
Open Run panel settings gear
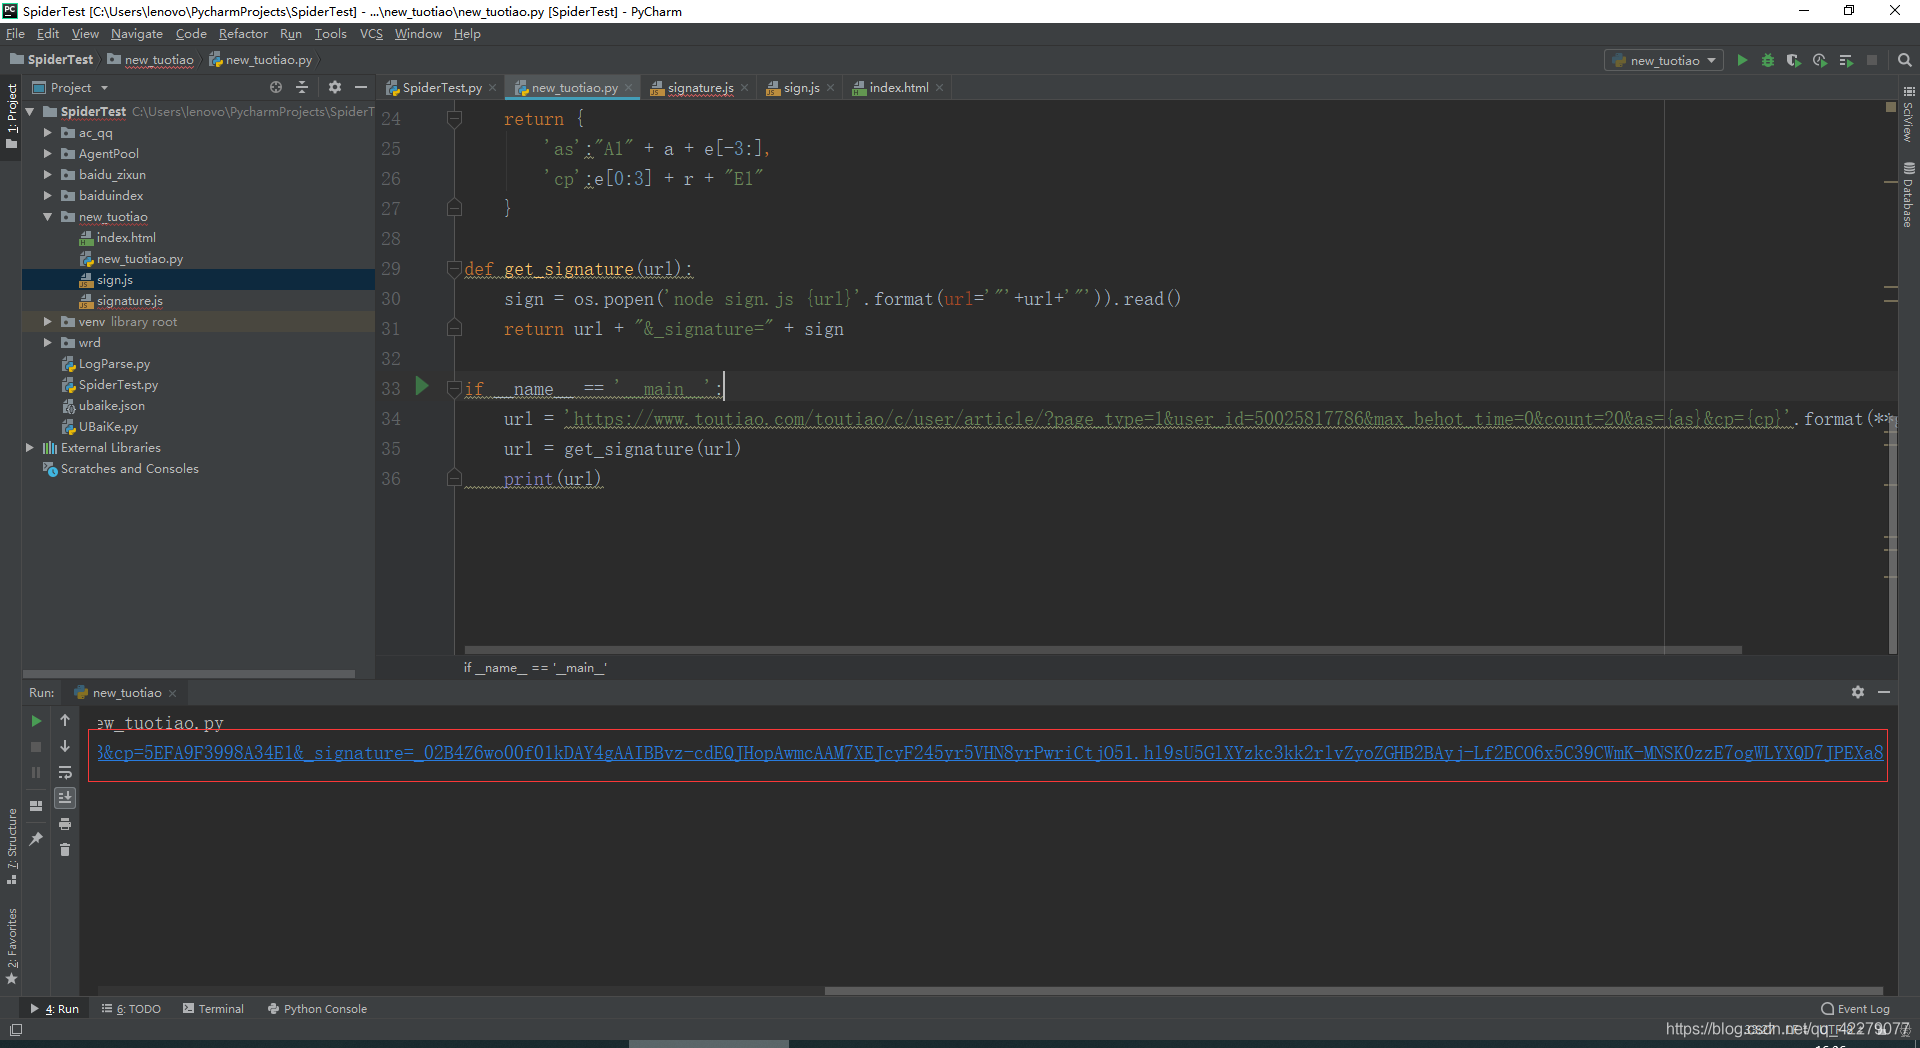1858,692
